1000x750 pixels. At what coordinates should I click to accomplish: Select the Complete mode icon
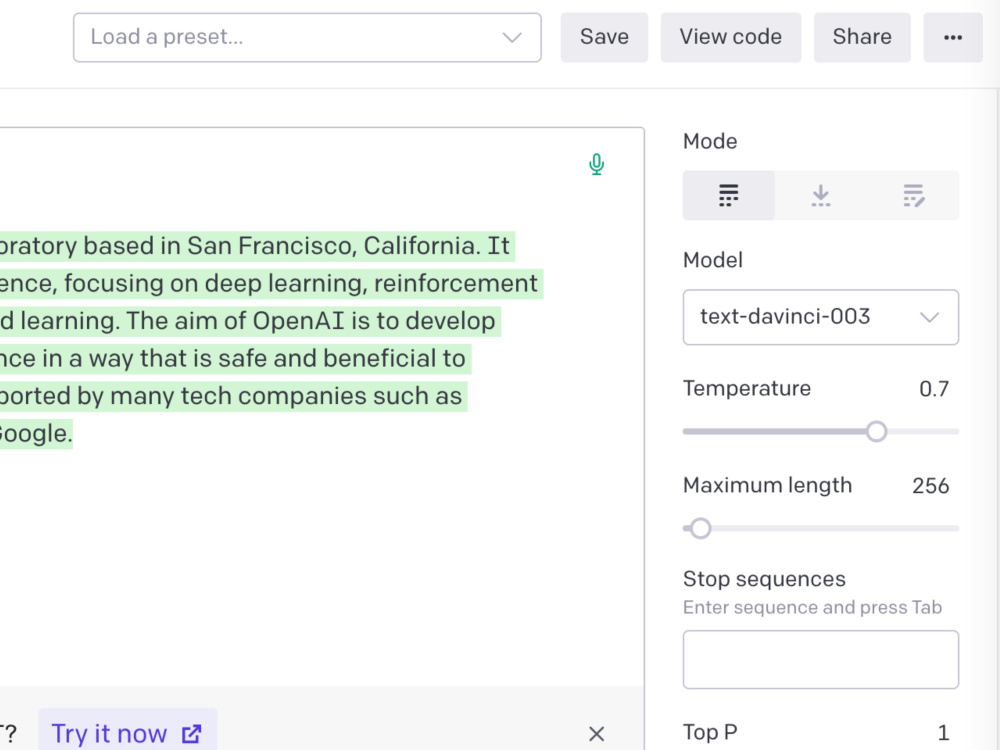coord(728,196)
